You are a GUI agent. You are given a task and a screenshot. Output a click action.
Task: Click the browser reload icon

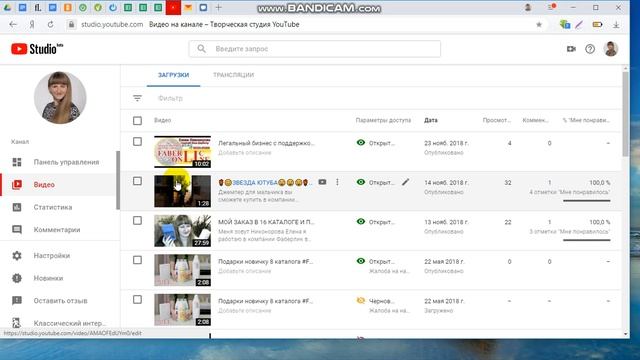(x=50, y=24)
